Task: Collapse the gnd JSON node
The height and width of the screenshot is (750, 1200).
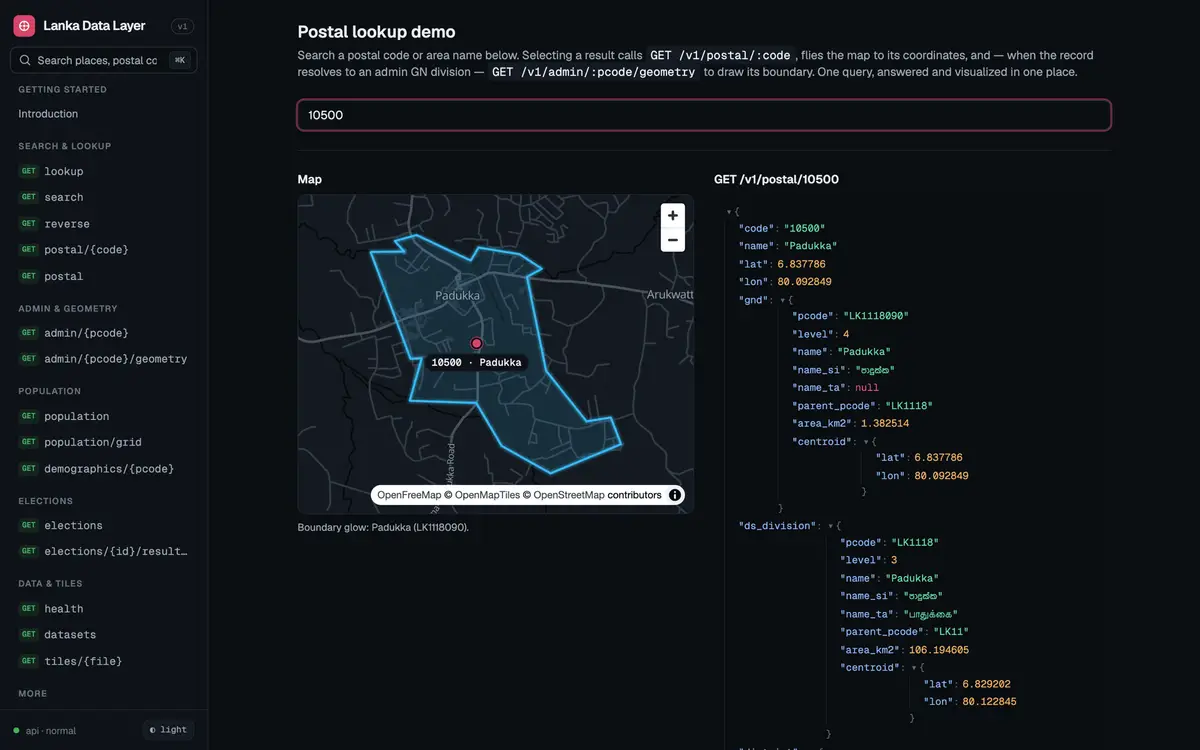Action: coord(781,300)
